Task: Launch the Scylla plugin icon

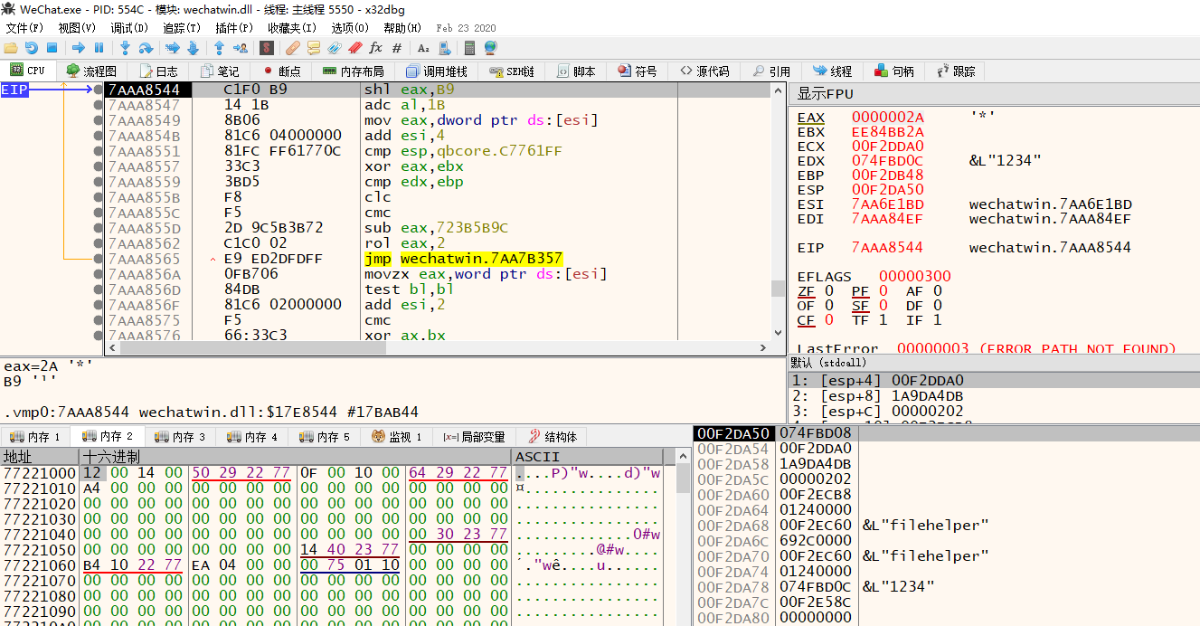Action: click(x=266, y=48)
